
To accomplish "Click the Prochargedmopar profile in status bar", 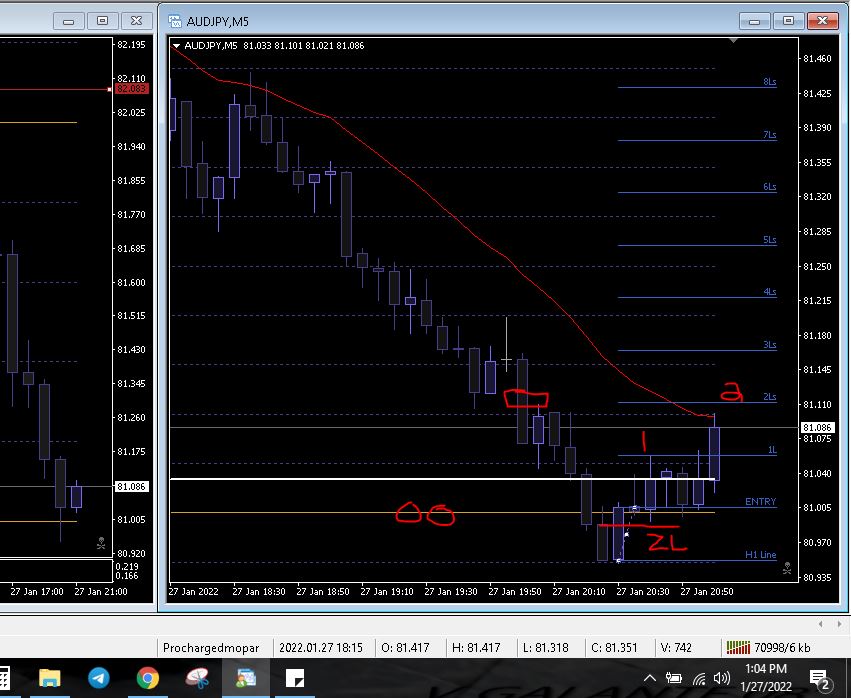I will coord(211,648).
